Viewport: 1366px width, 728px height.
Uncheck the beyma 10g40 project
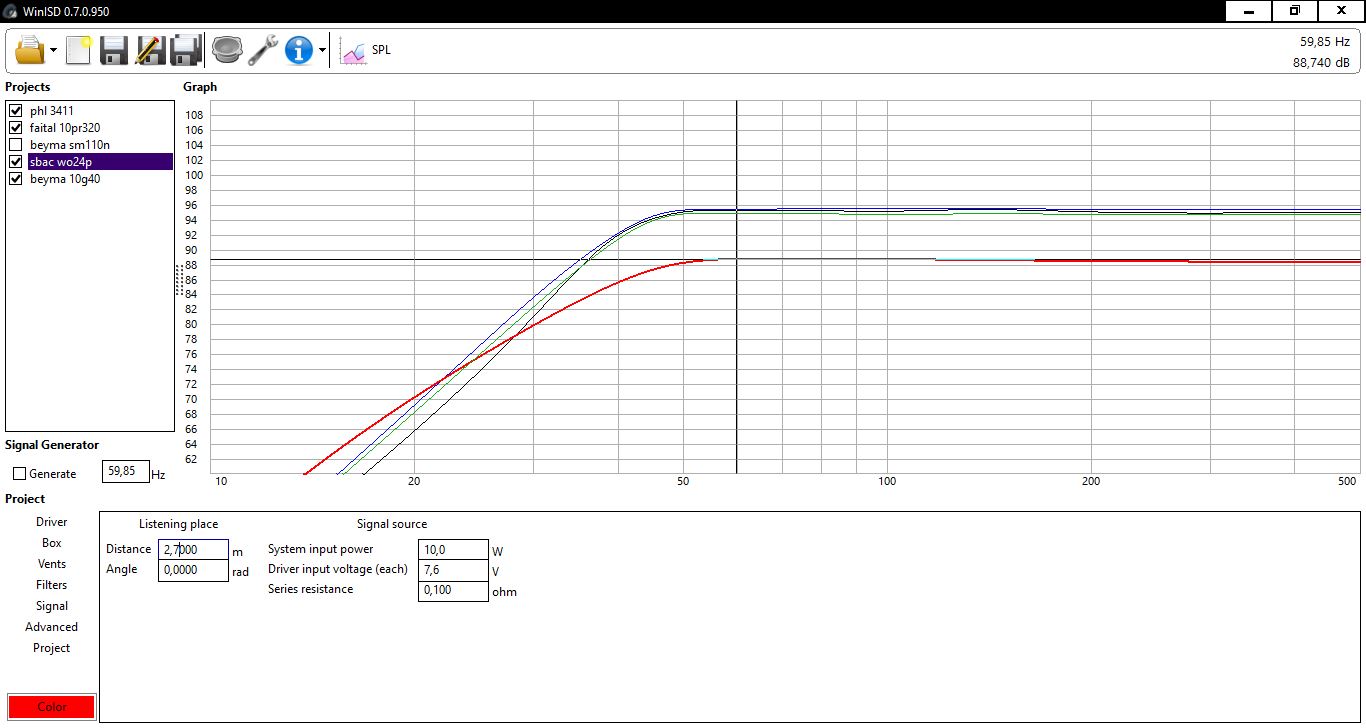15,179
